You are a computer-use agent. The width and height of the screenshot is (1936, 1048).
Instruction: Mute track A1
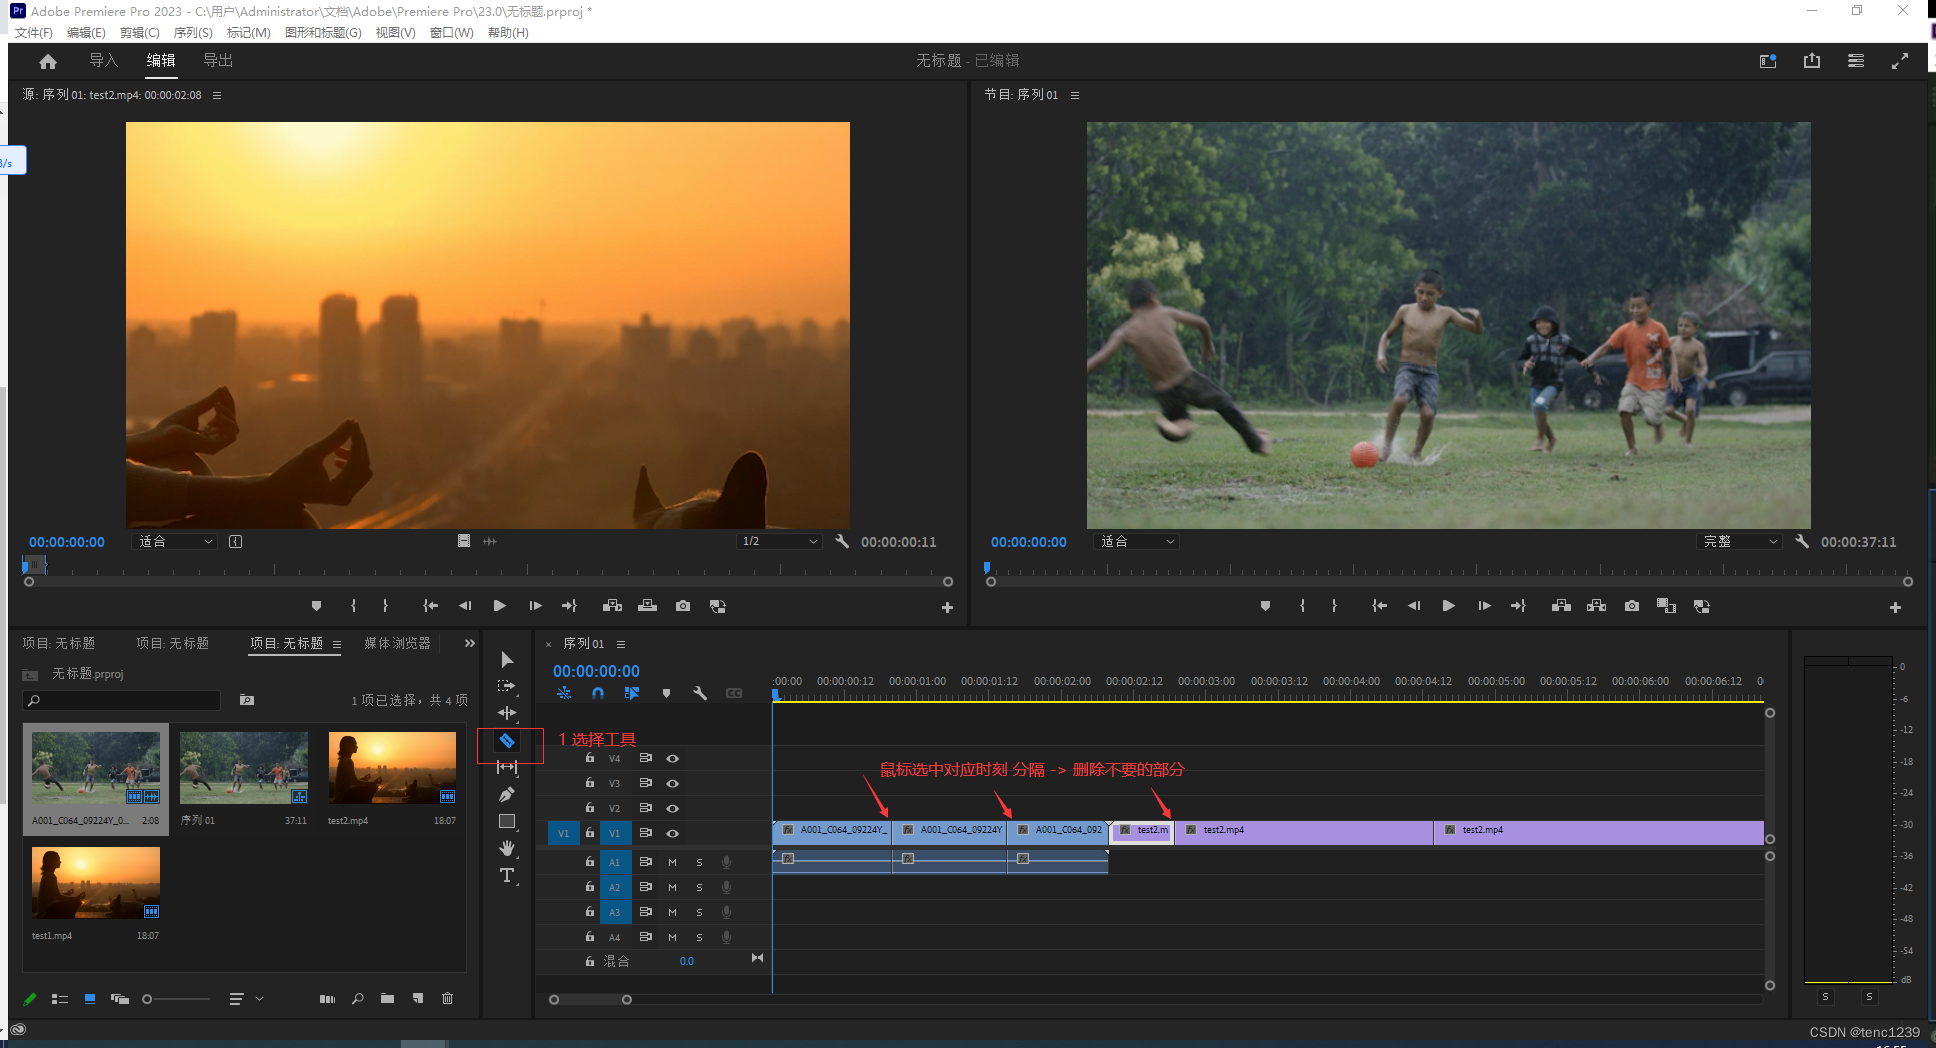pos(673,862)
